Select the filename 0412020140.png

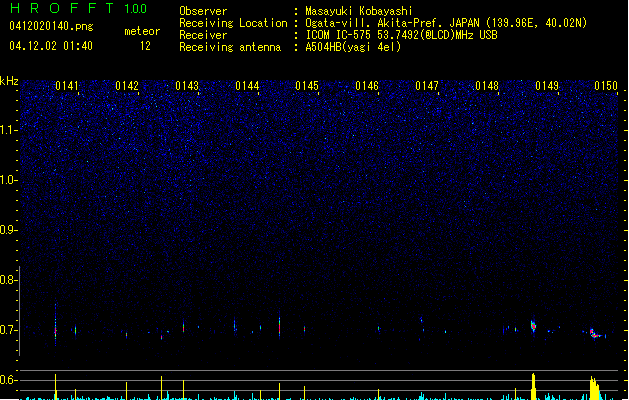click(x=51, y=26)
